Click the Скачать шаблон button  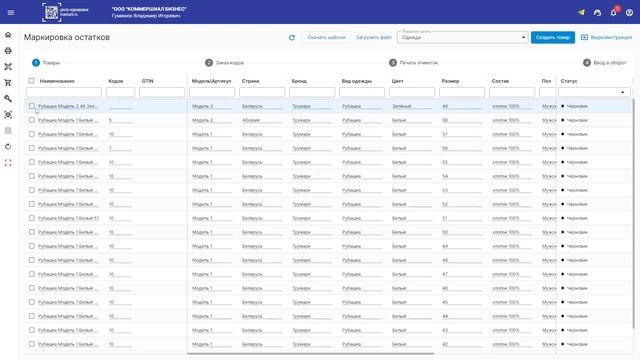326,38
